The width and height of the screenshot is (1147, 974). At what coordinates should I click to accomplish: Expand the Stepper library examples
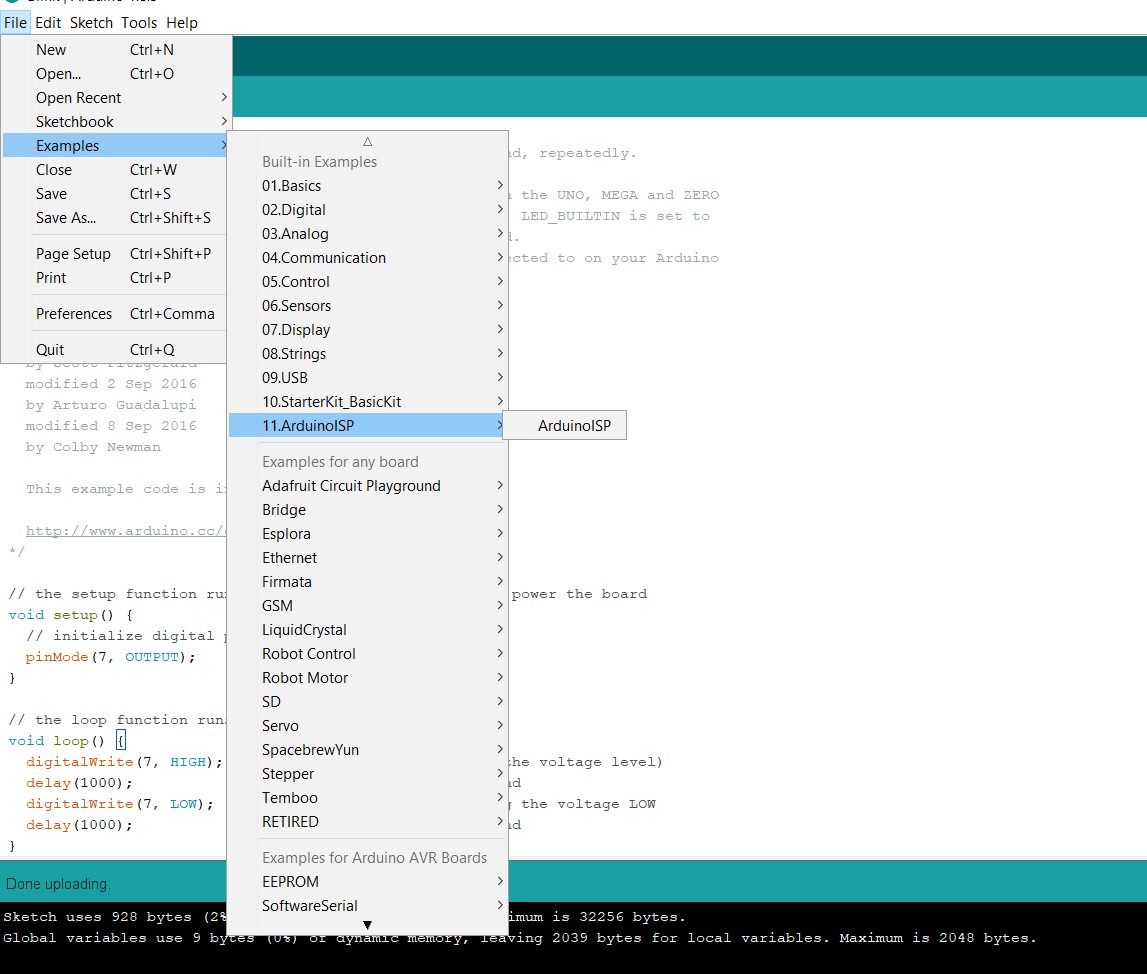click(368, 774)
